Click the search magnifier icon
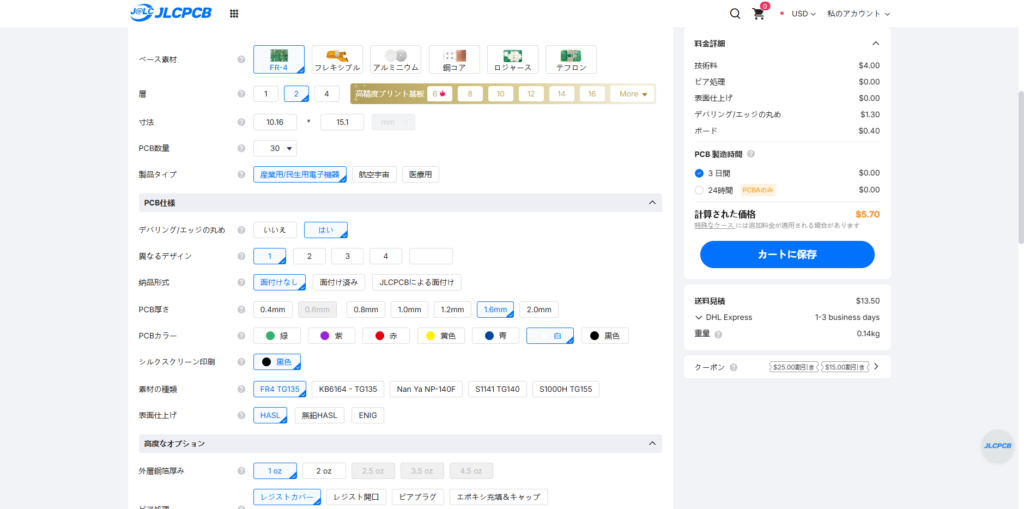This screenshot has width=1024, height=509. point(735,14)
